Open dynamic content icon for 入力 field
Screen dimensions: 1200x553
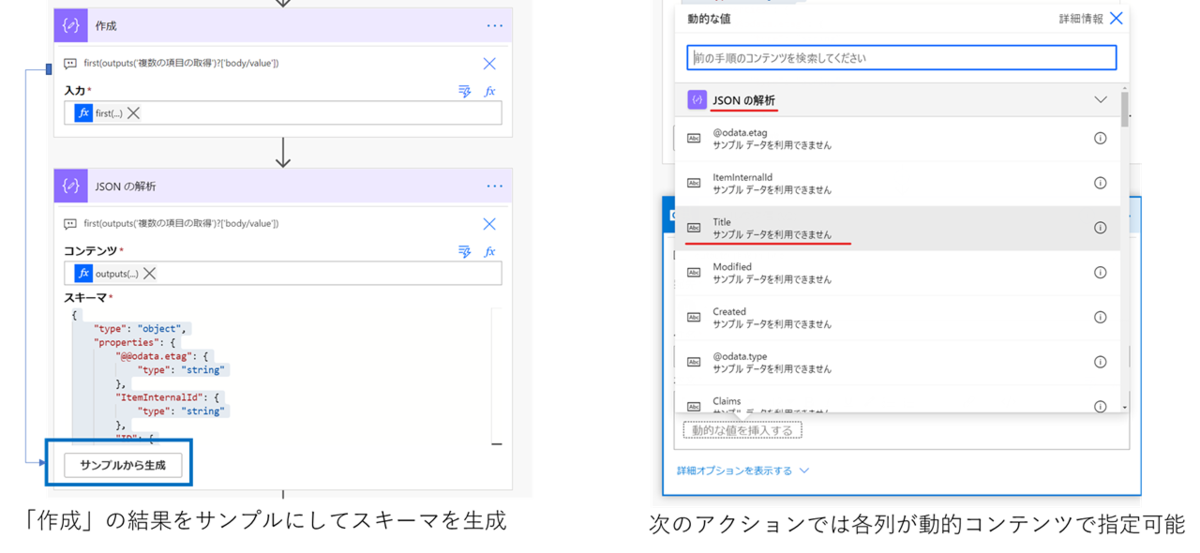(464, 91)
